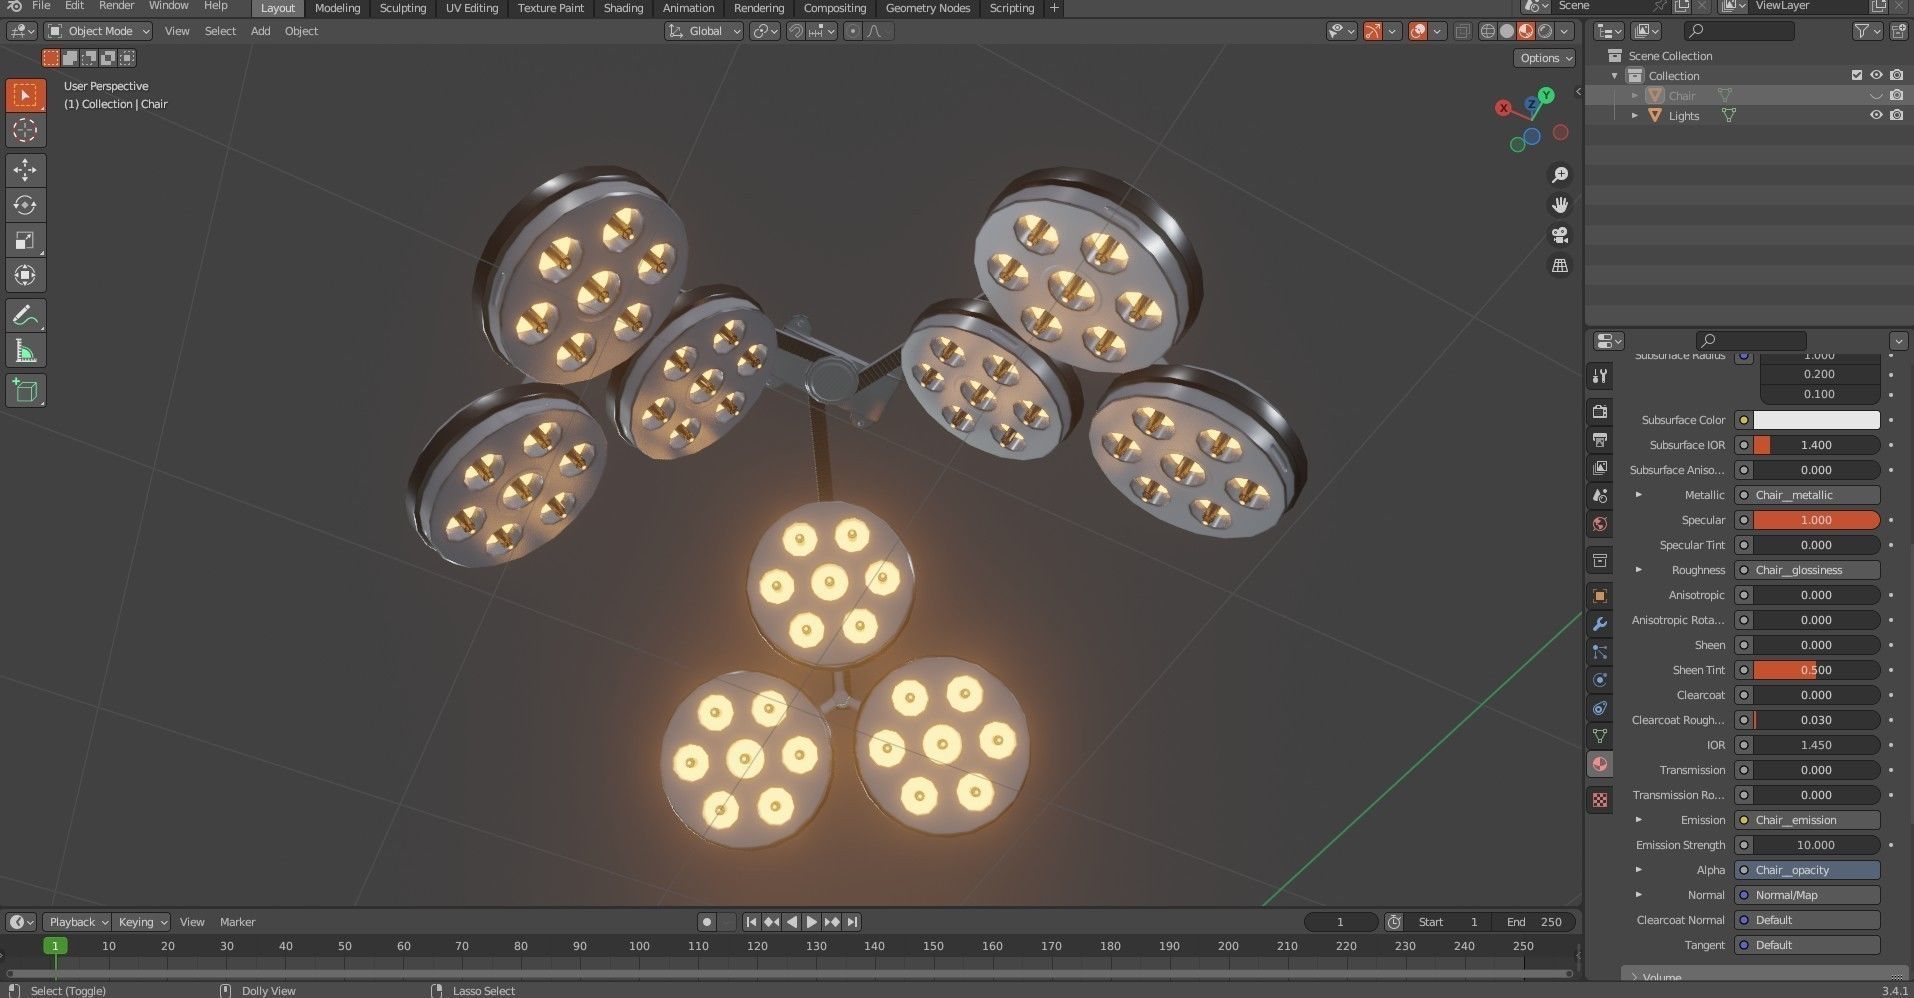Image resolution: width=1914 pixels, height=998 pixels.
Task: Open the Subsurface Color swatch
Action: (1816, 420)
